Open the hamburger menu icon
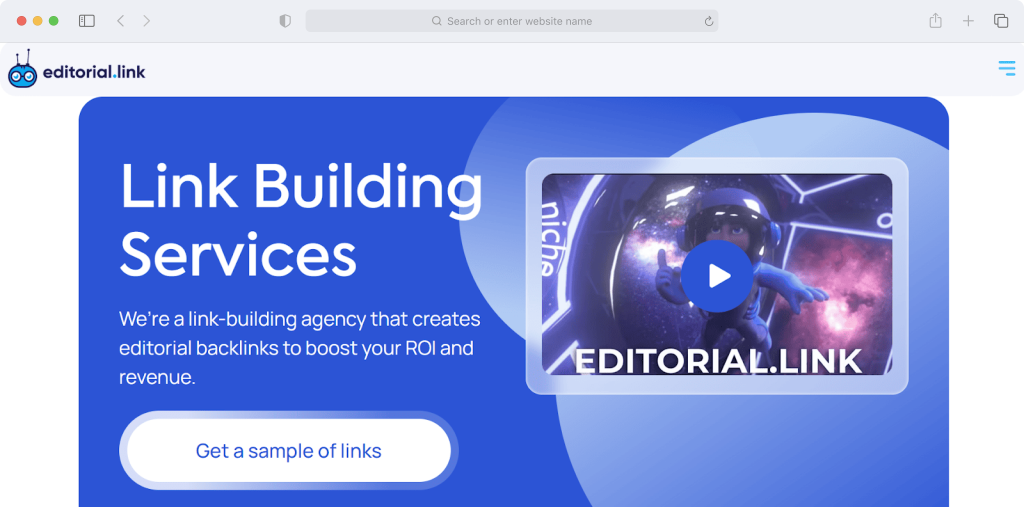This screenshot has width=1024, height=507. [x=1006, y=68]
